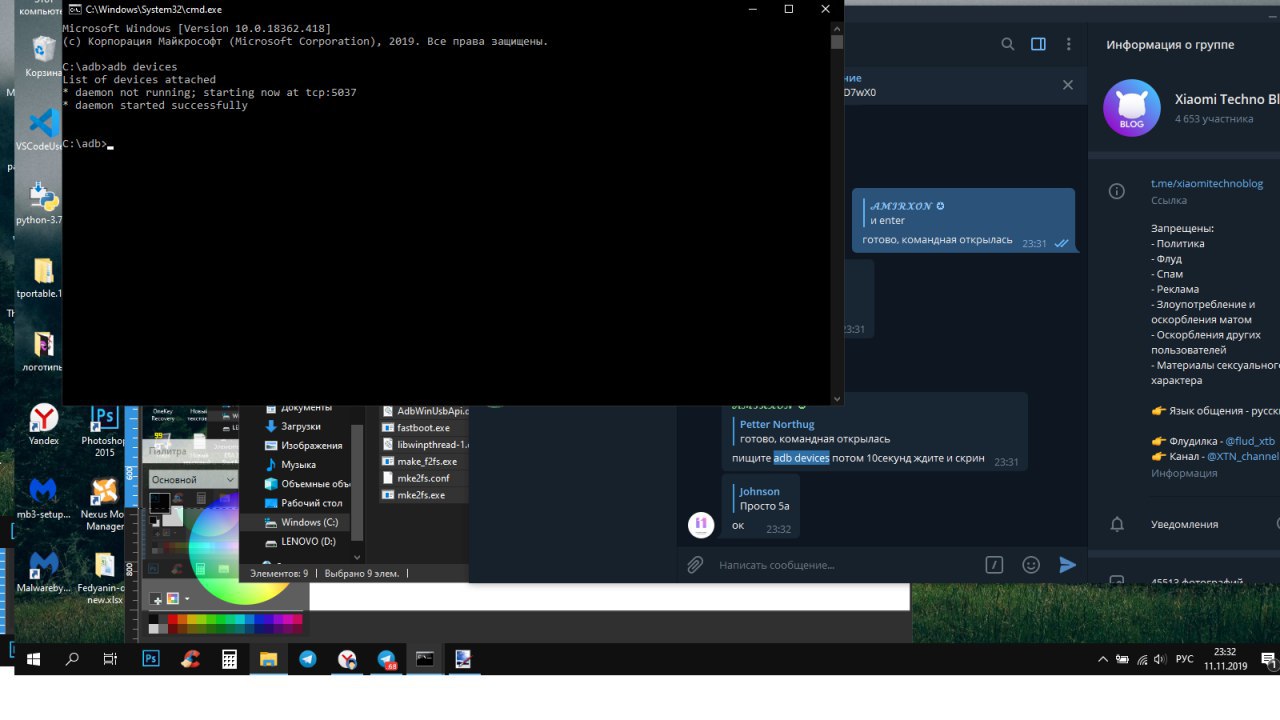The image size is (1280, 720).
Task: Open the Photoshop 2015 desktop shortcut
Action: click(x=103, y=431)
